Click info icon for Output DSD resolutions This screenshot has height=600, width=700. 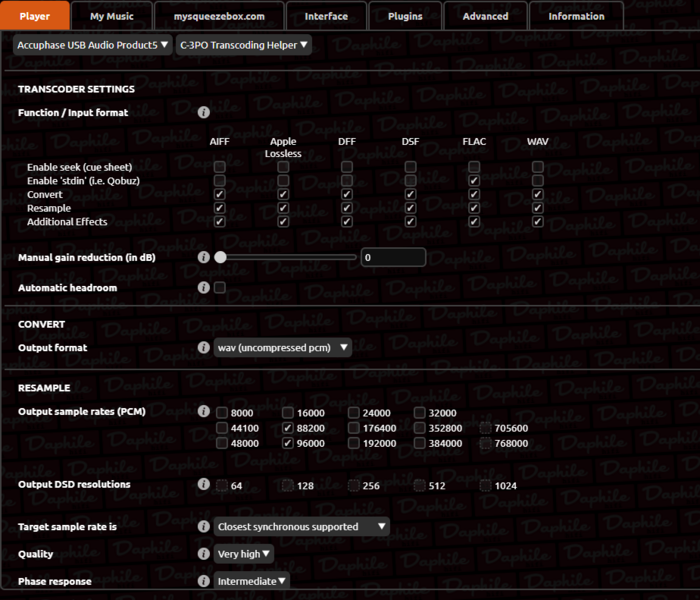pyautogui.click(x=204, y=485)
